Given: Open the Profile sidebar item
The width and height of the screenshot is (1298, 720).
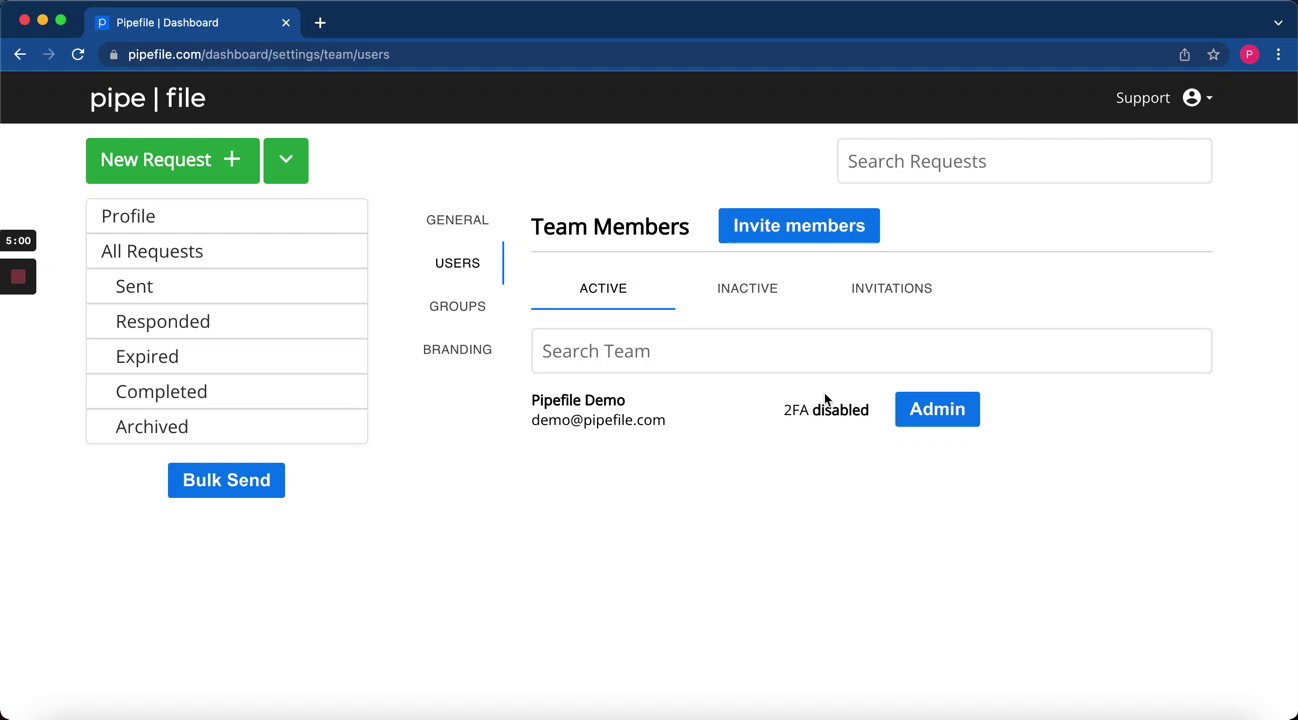Looking at the screenshot, I should (227, 216).
